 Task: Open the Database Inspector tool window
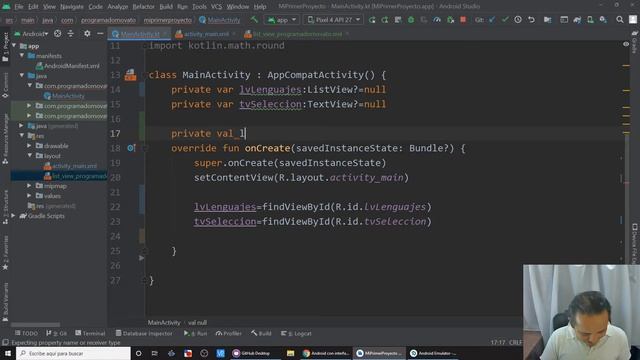tap(144, 333)
